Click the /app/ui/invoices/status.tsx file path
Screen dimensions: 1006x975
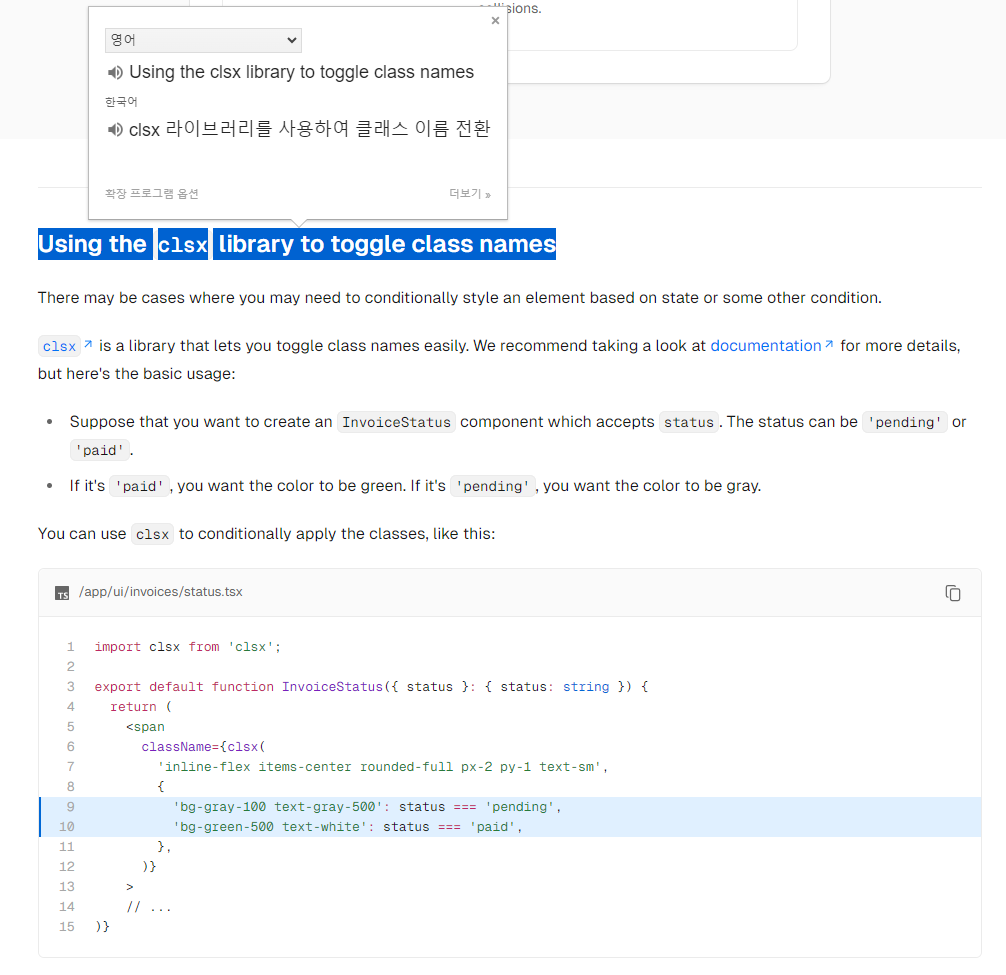click(160, 592)
